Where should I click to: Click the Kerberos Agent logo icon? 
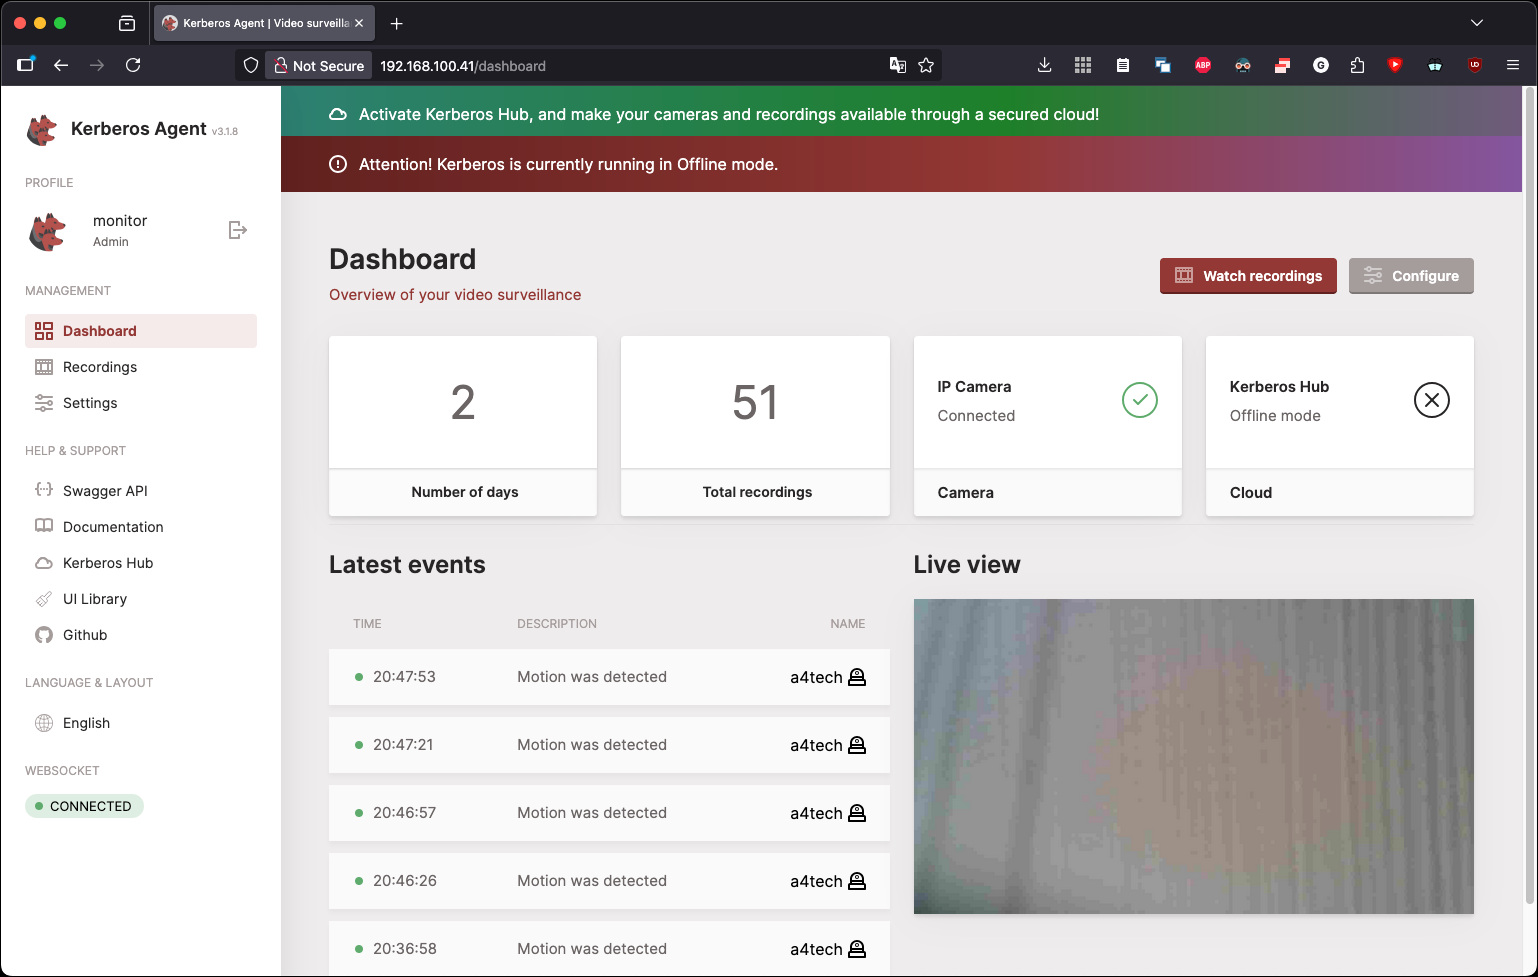pos(42,130)
